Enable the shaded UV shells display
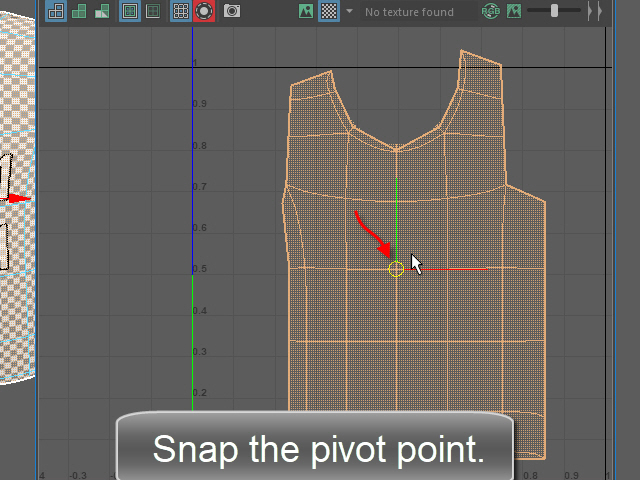This screenshot has height=480, width=640. coord(79,12)
